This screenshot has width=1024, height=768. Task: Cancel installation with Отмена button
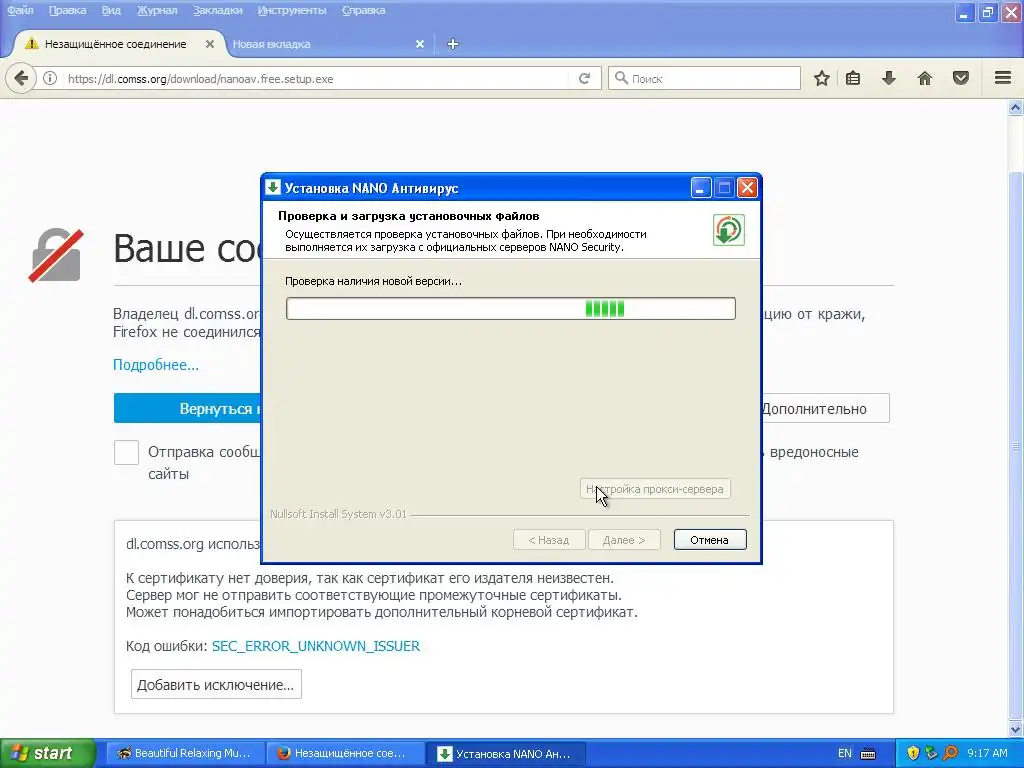pyautogui.click(x=710, y=540)
